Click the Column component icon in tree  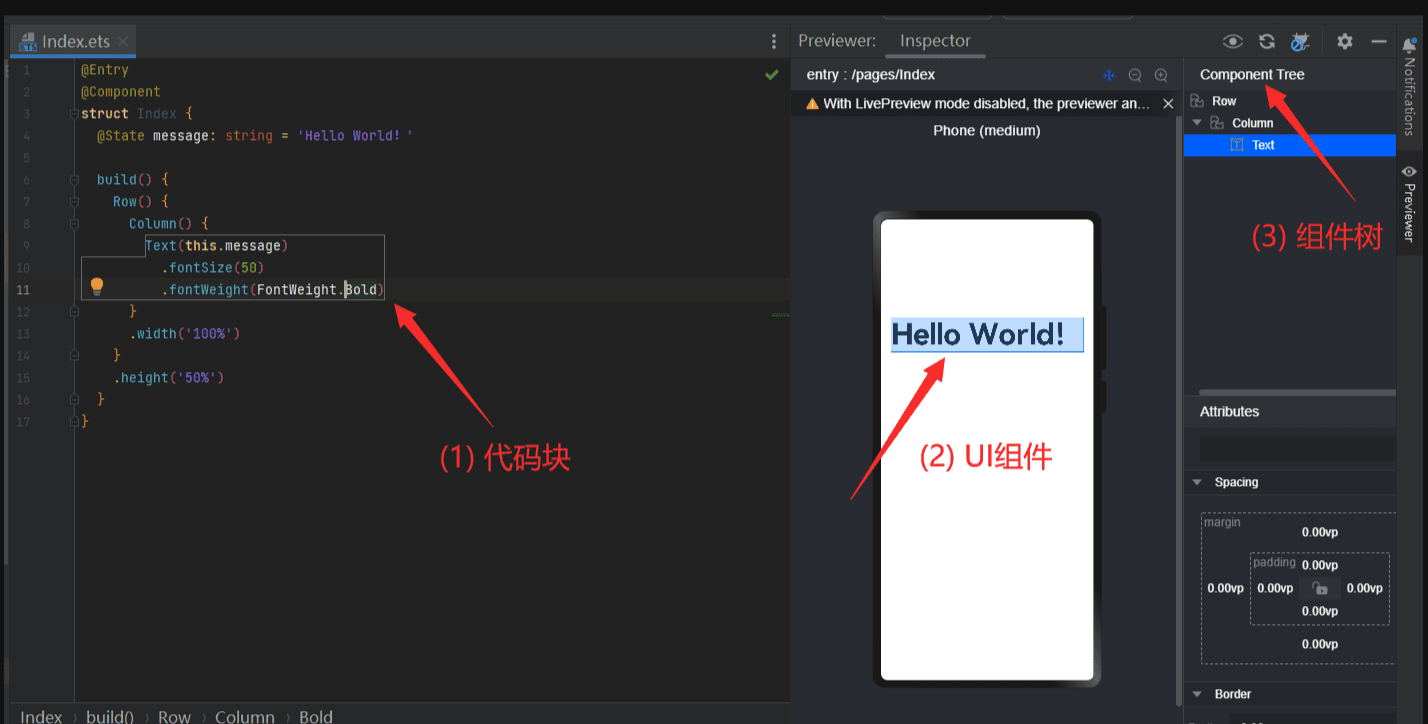coord(1217,123)
